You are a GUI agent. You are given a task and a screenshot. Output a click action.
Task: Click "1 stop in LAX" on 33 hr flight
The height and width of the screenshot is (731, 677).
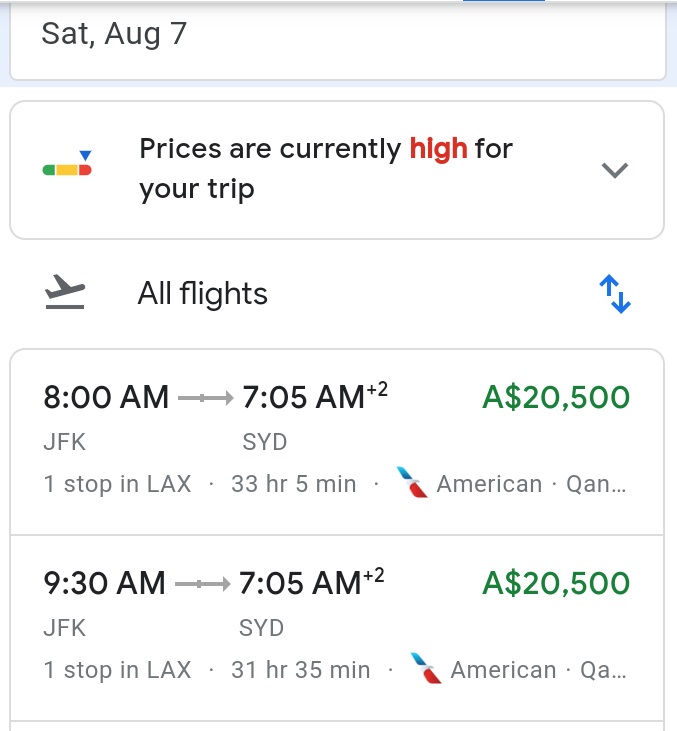pos(117,484)
